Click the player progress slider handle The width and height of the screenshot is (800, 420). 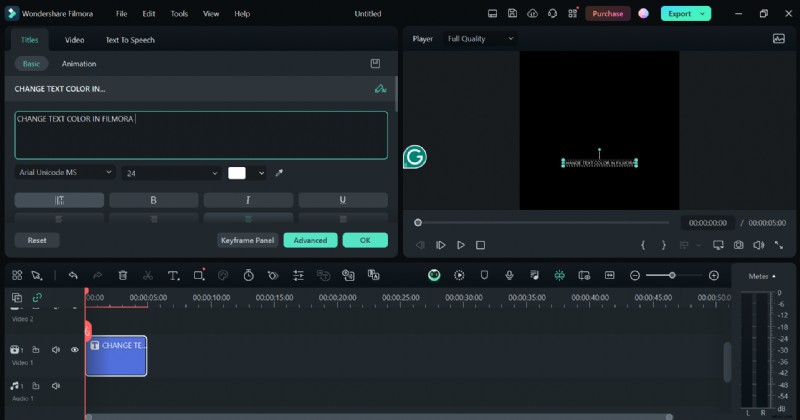point(418,223)
